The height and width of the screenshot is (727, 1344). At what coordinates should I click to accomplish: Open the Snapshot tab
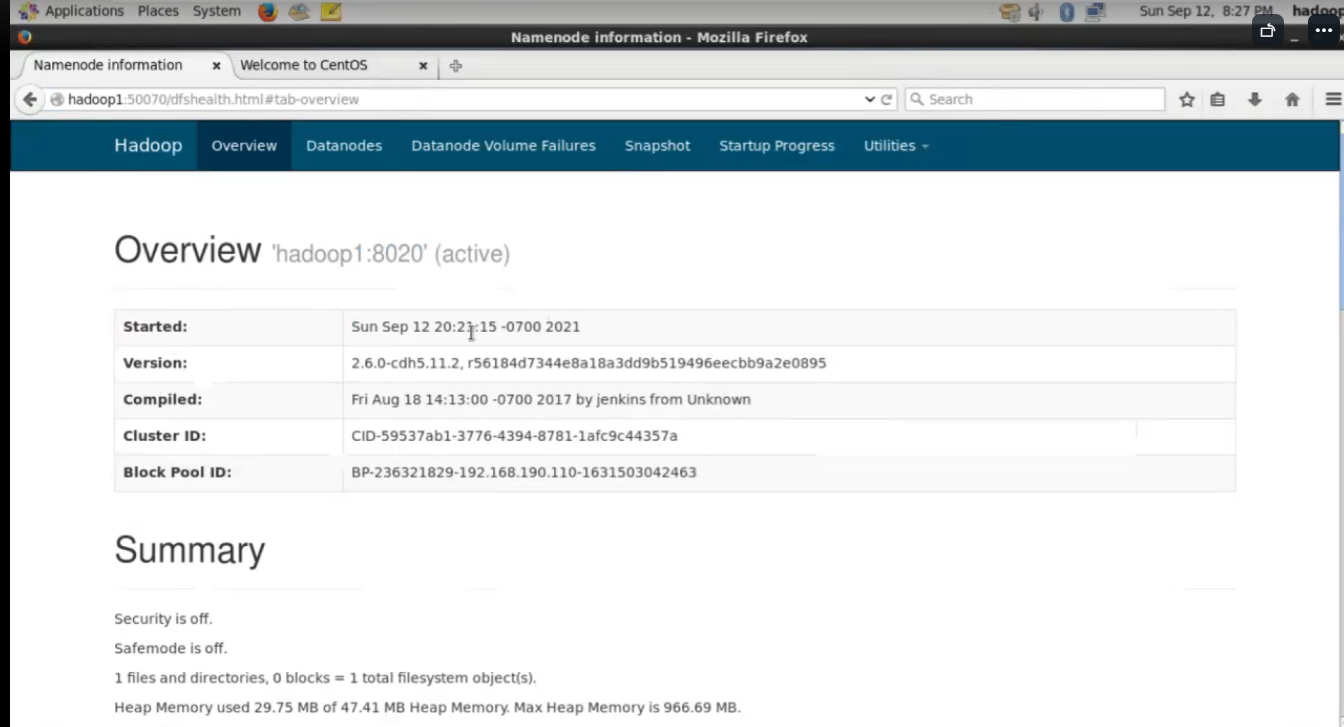click(x=657, y=146)
